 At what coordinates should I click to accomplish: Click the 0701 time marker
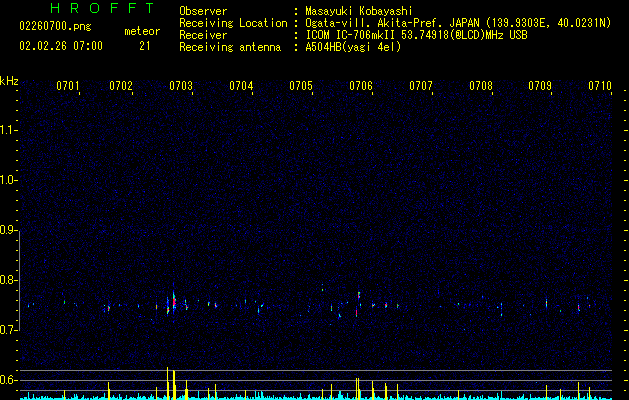point(67,86)
